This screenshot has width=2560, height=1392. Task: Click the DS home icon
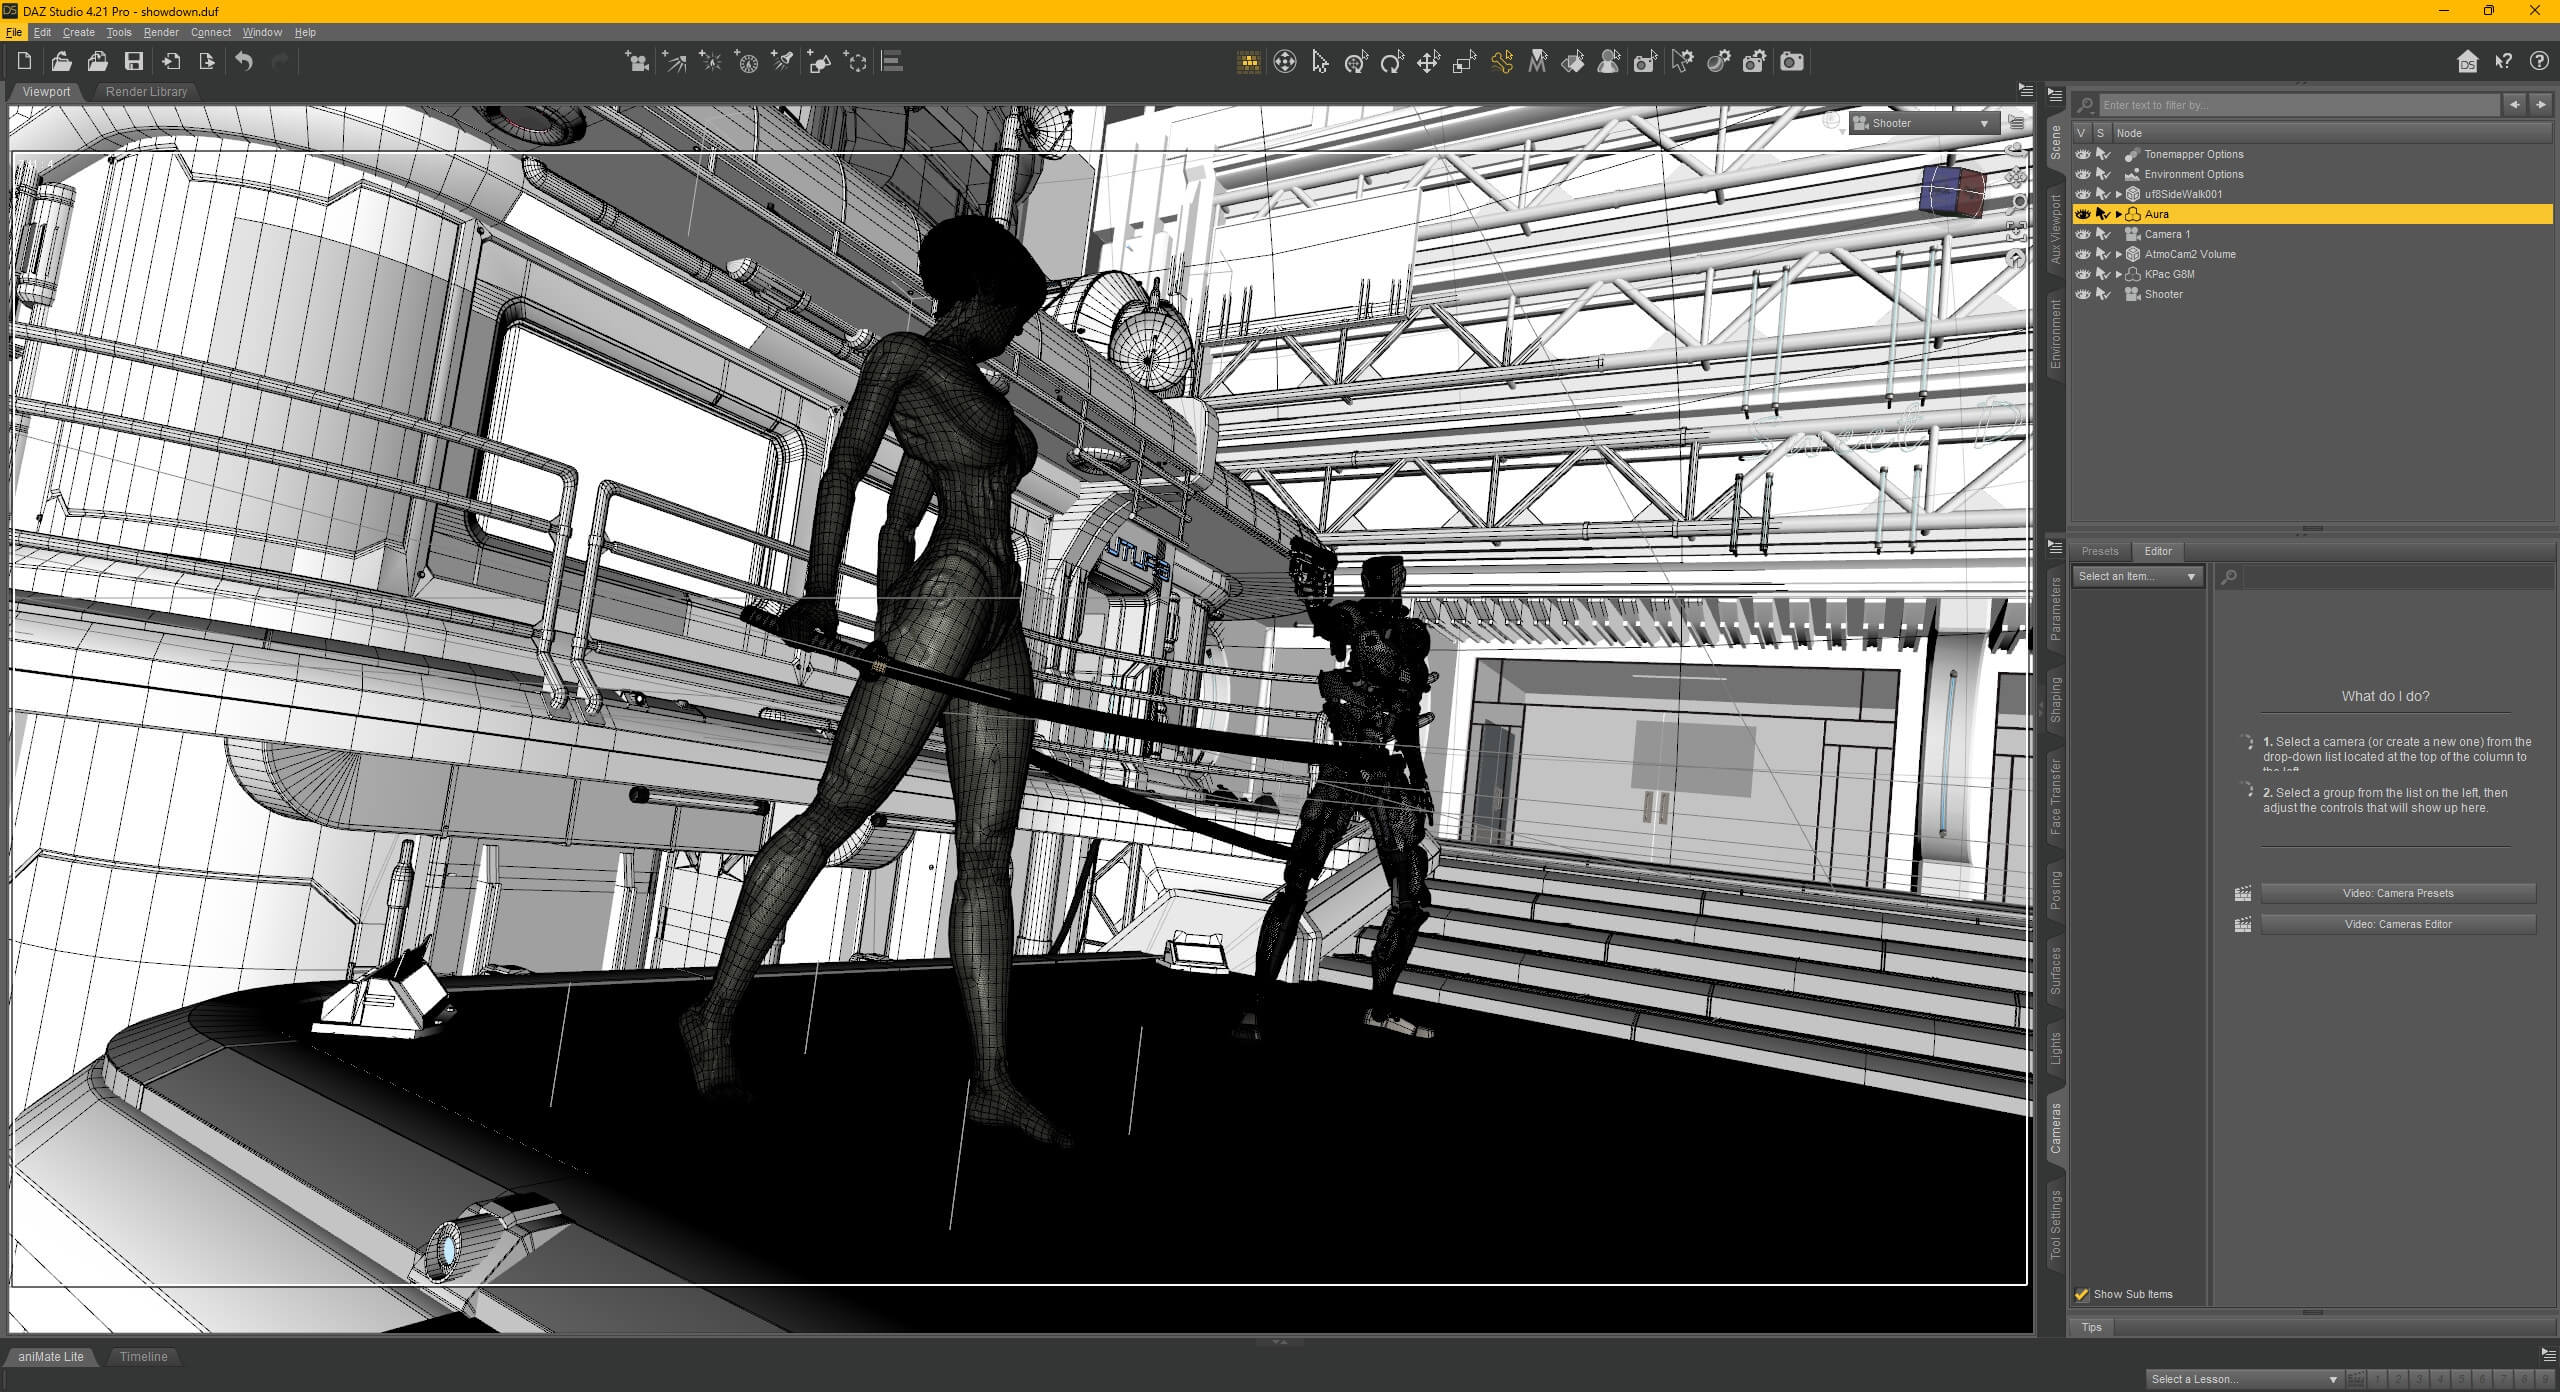click(x=2467, y=62)
